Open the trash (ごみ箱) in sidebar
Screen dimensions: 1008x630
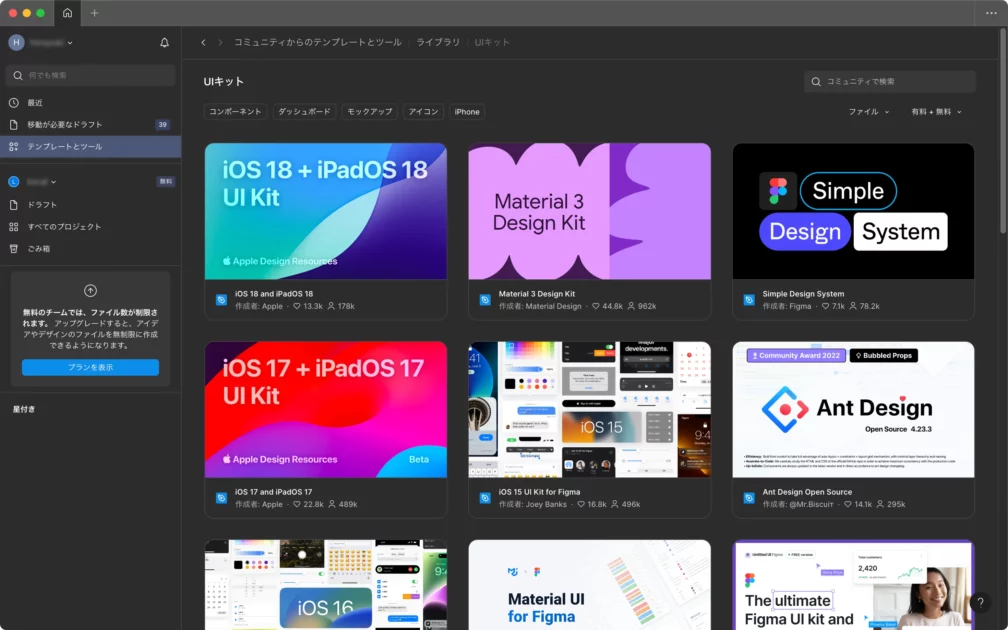coord(38,248)
